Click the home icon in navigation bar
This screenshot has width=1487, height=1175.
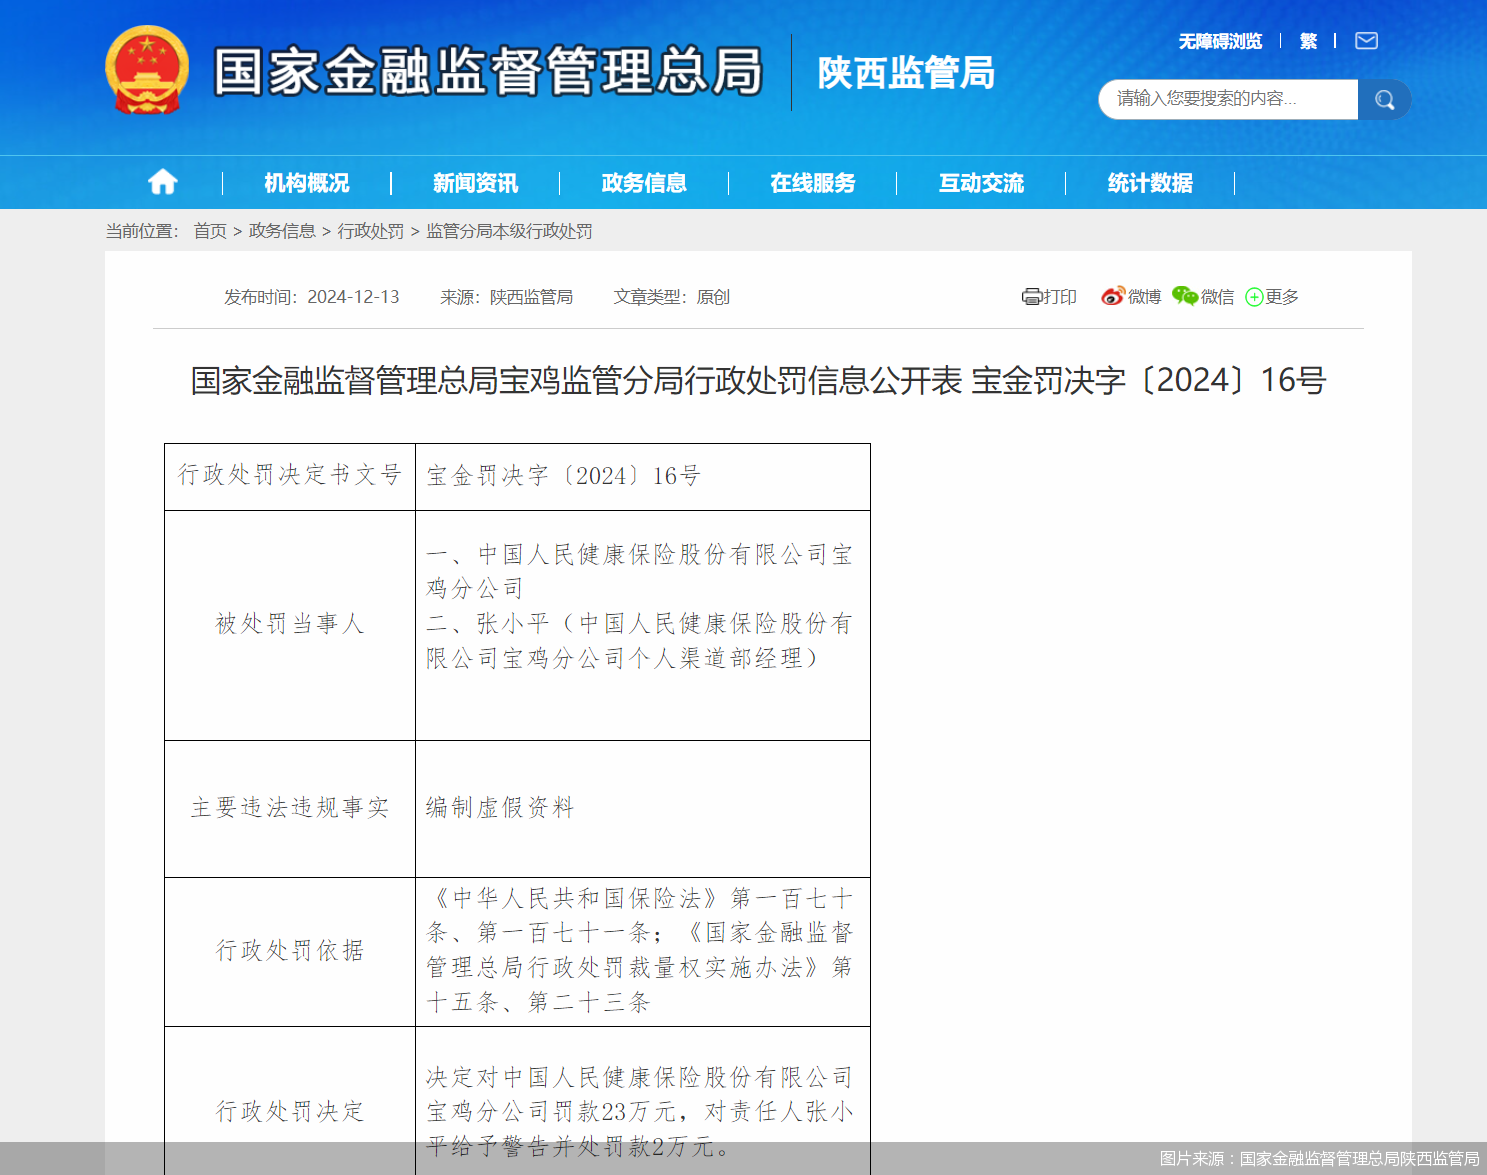click(162, 182)
